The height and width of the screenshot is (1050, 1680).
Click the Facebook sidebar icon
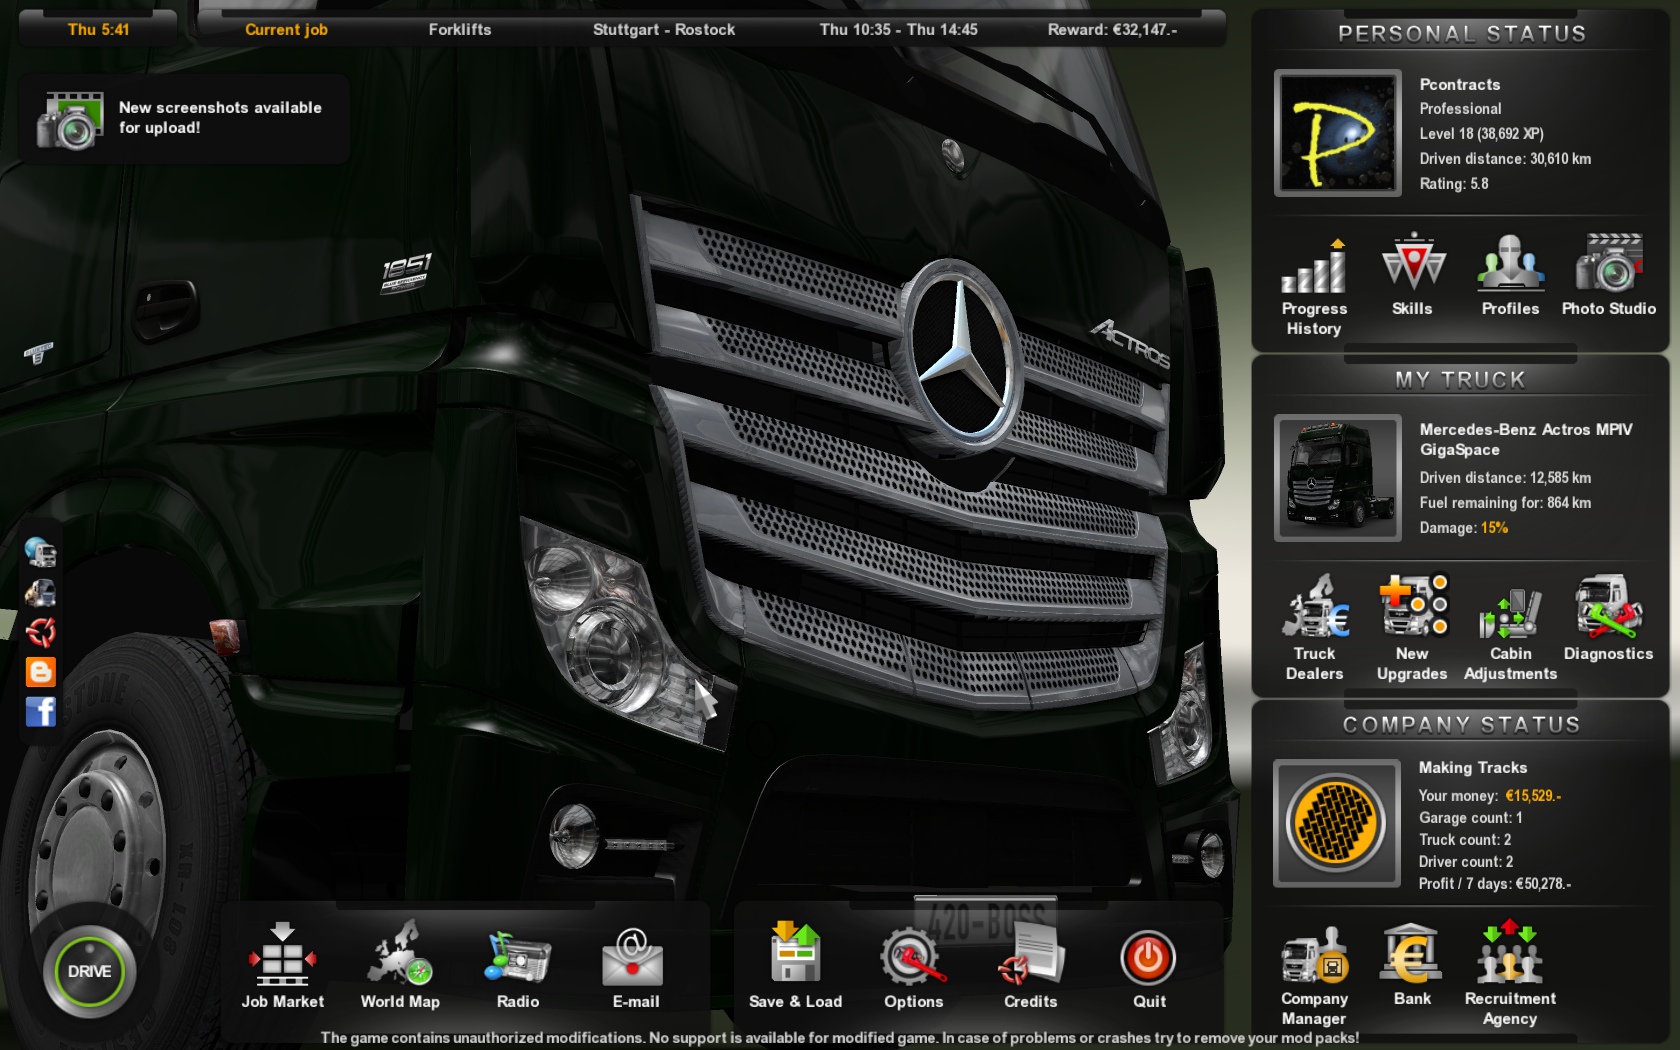41,712
